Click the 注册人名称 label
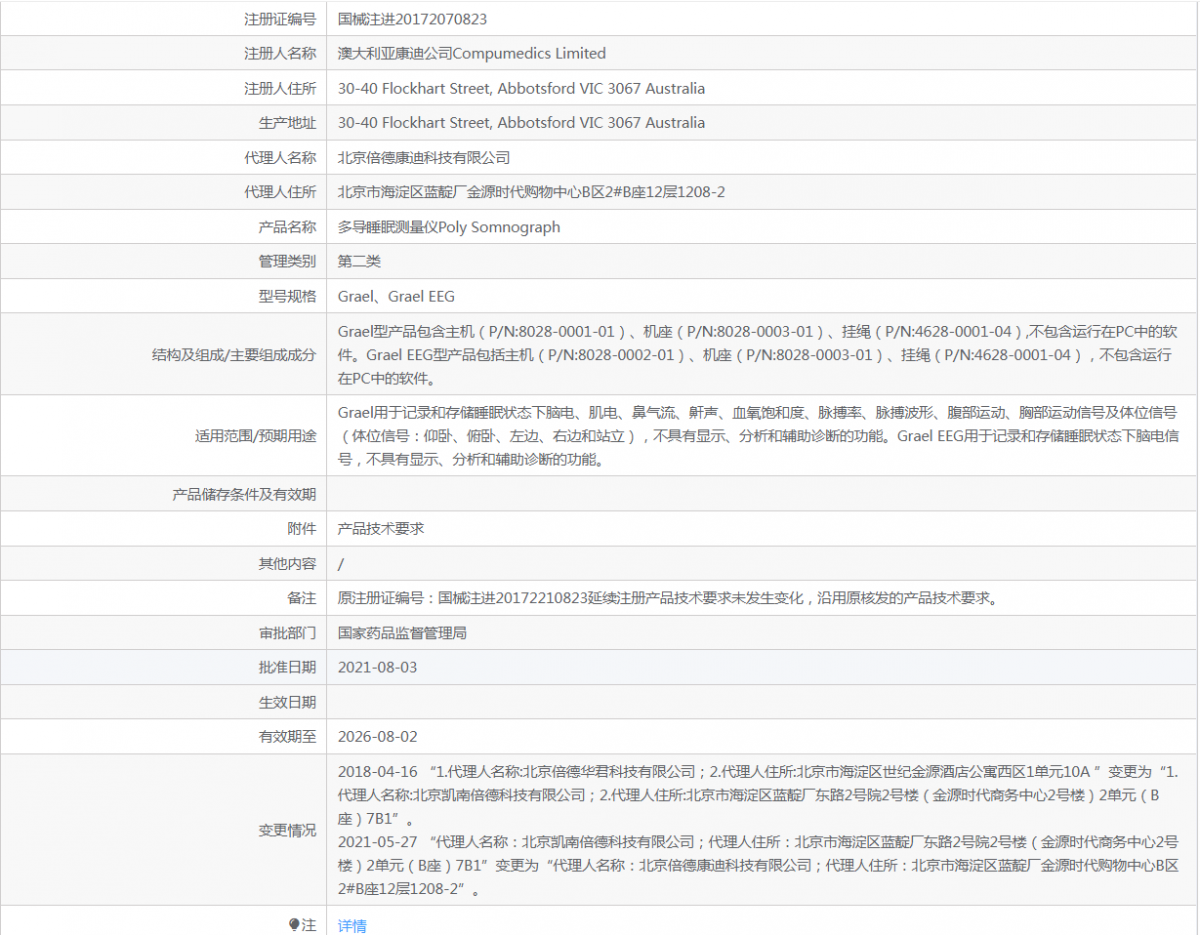 (x=280, y=53)
